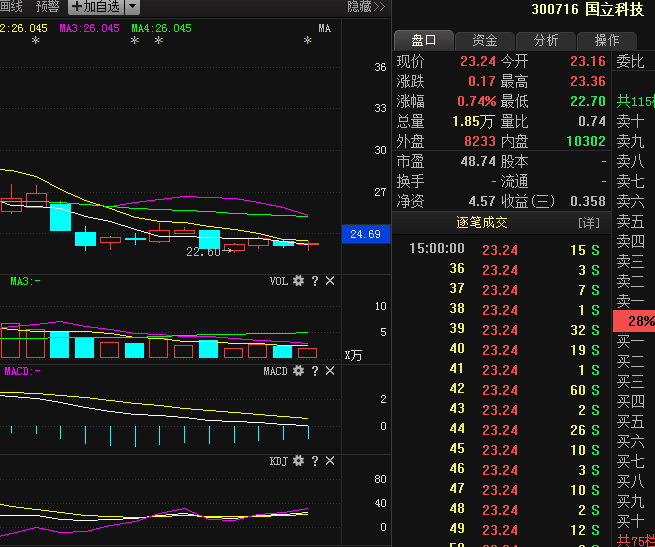
Task: Open VOL indicator help question mark
Action: pyautogui.click(x=315, y=281)
